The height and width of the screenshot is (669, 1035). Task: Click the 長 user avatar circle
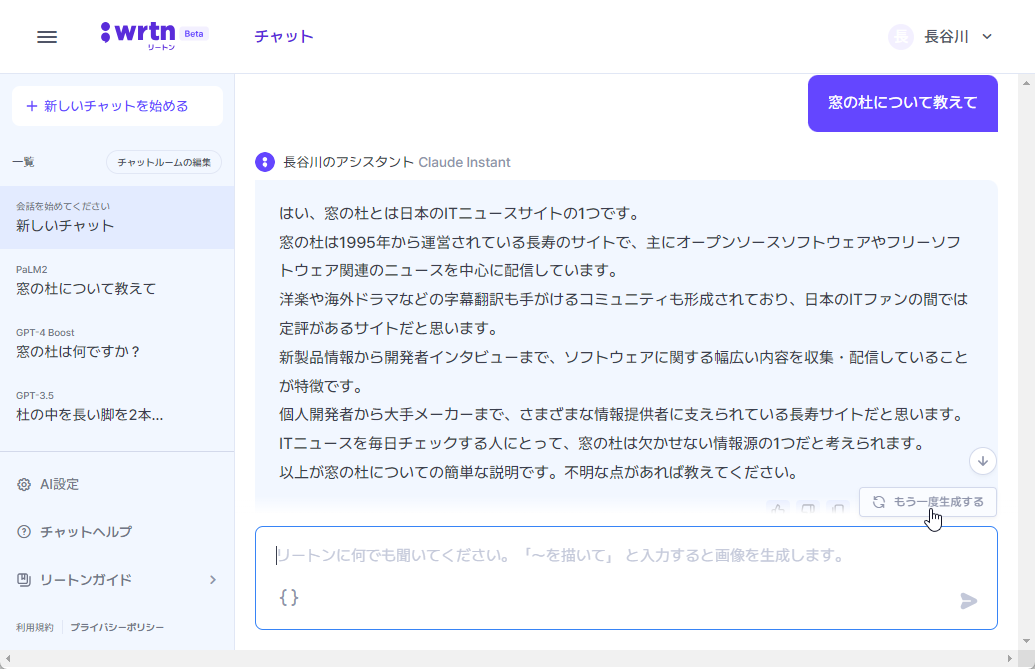[x=901, y=37]
